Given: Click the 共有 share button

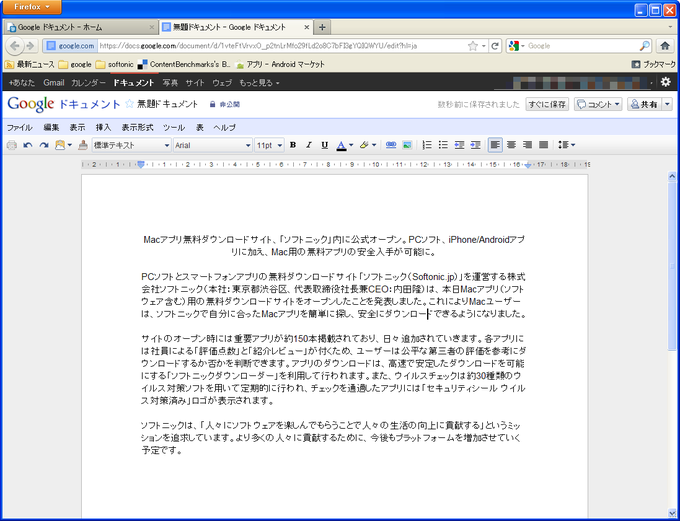Looking at the screenshot, I should point(644,104).
